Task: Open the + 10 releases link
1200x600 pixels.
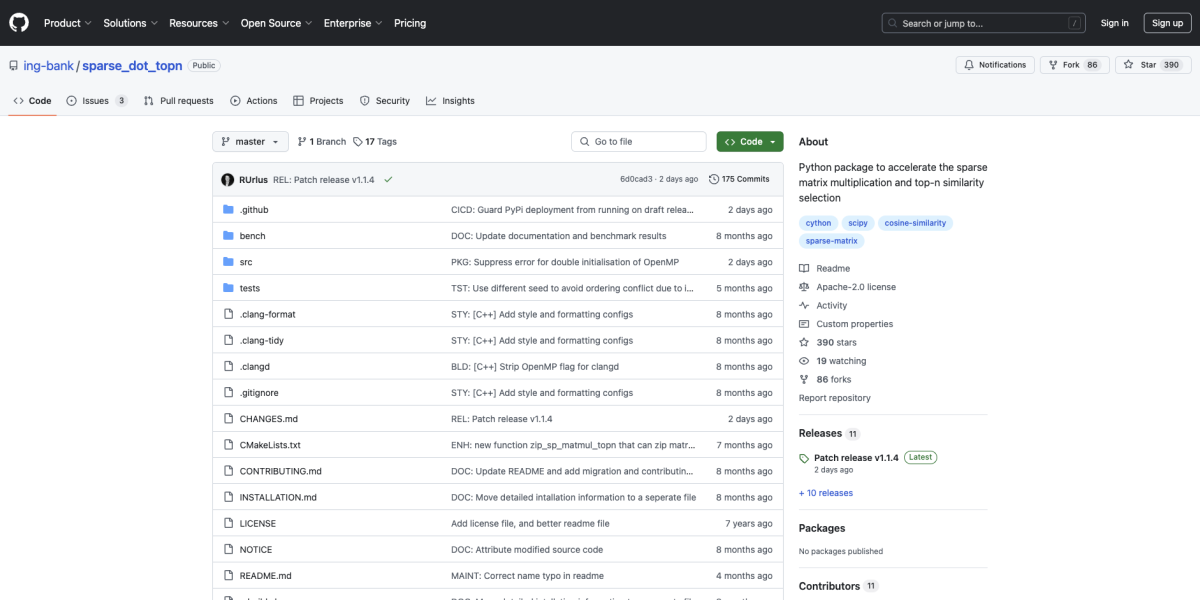Action: click(x=826, y=493)
